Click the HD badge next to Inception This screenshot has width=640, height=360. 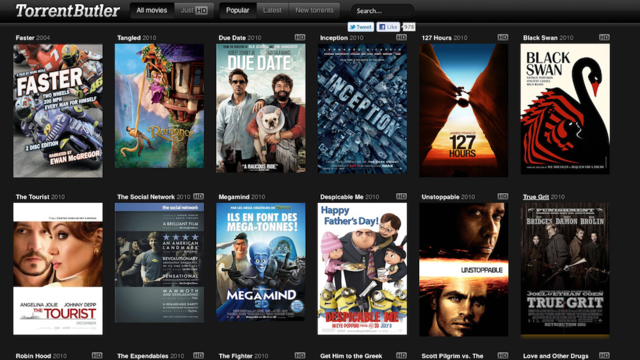coord(401,37)
